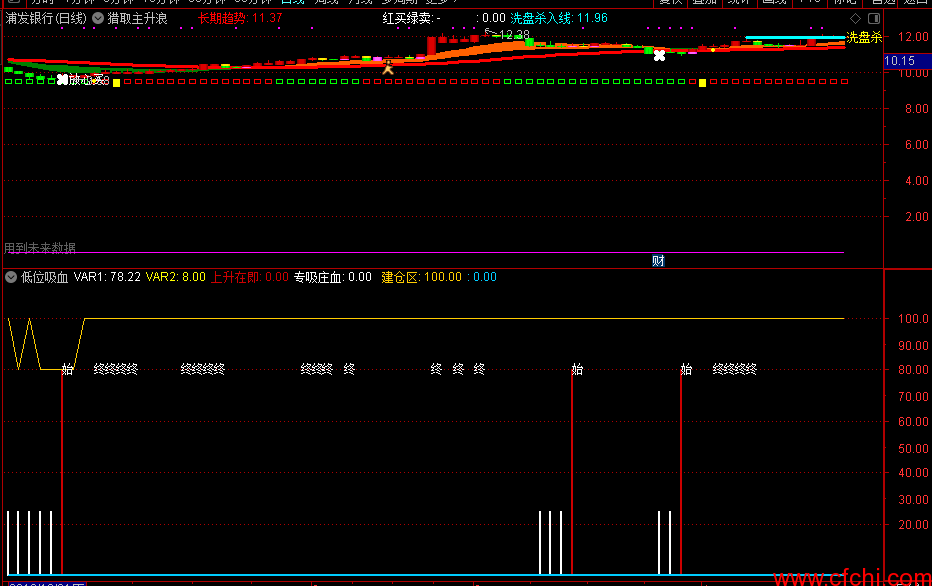Click the white X marker beside 放心买
This screenshot has height=586, width=932.
[x=62, y=80]
